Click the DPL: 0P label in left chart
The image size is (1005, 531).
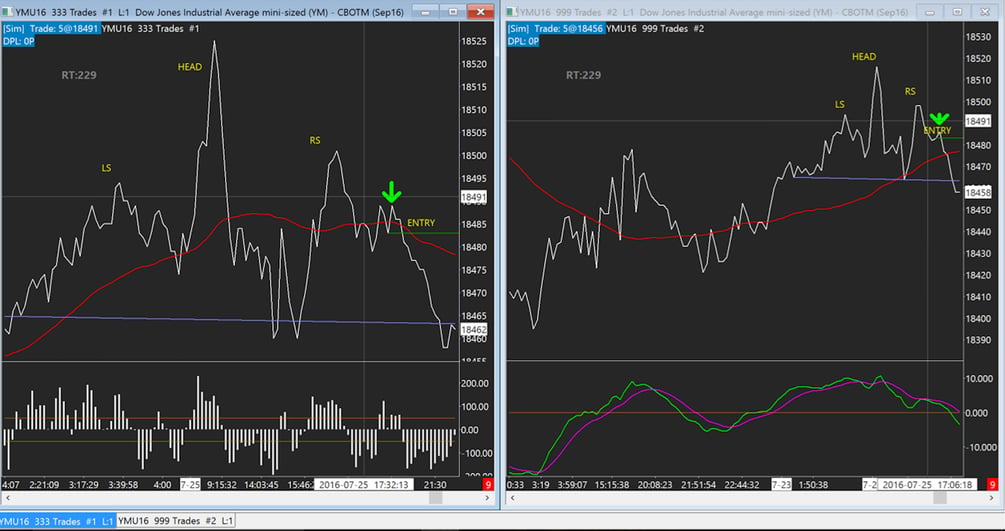click(x=19, y=41)
